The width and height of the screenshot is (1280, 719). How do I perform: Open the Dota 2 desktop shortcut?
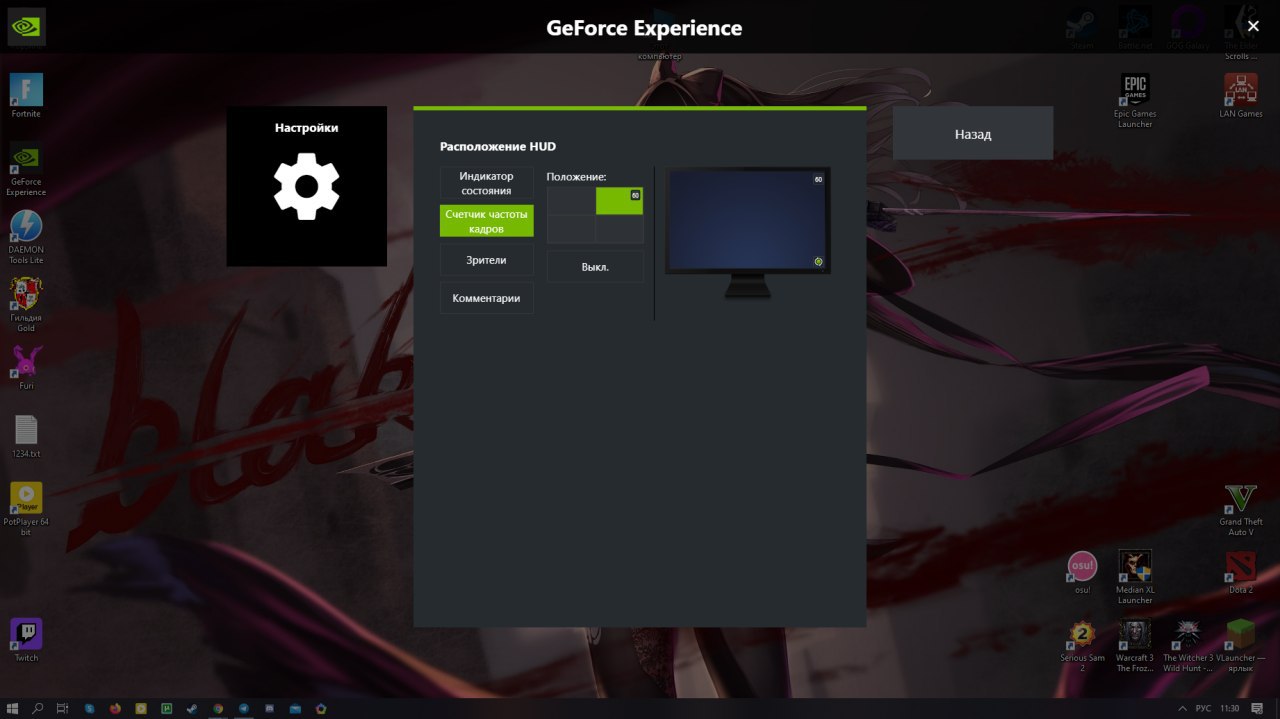click(x=1241, y=572)
